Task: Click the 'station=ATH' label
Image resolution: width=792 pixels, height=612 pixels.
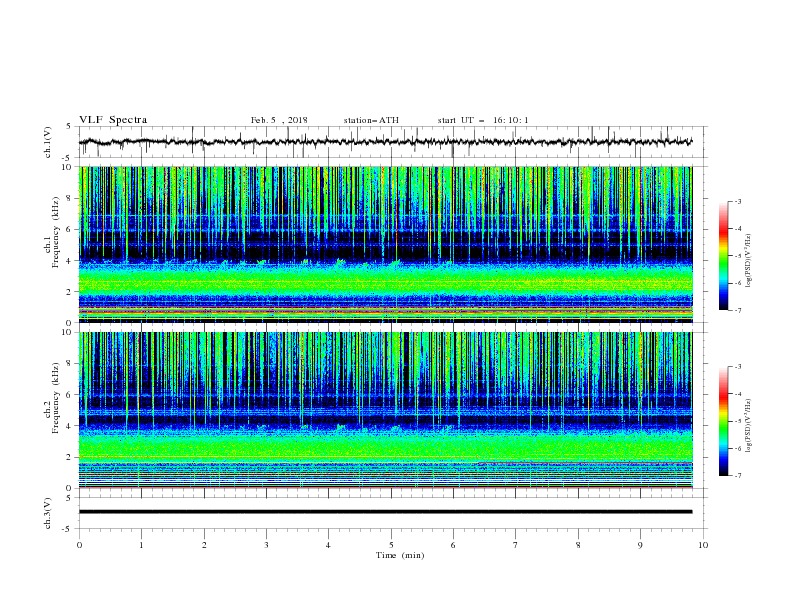Action: (x=371, y=120)
